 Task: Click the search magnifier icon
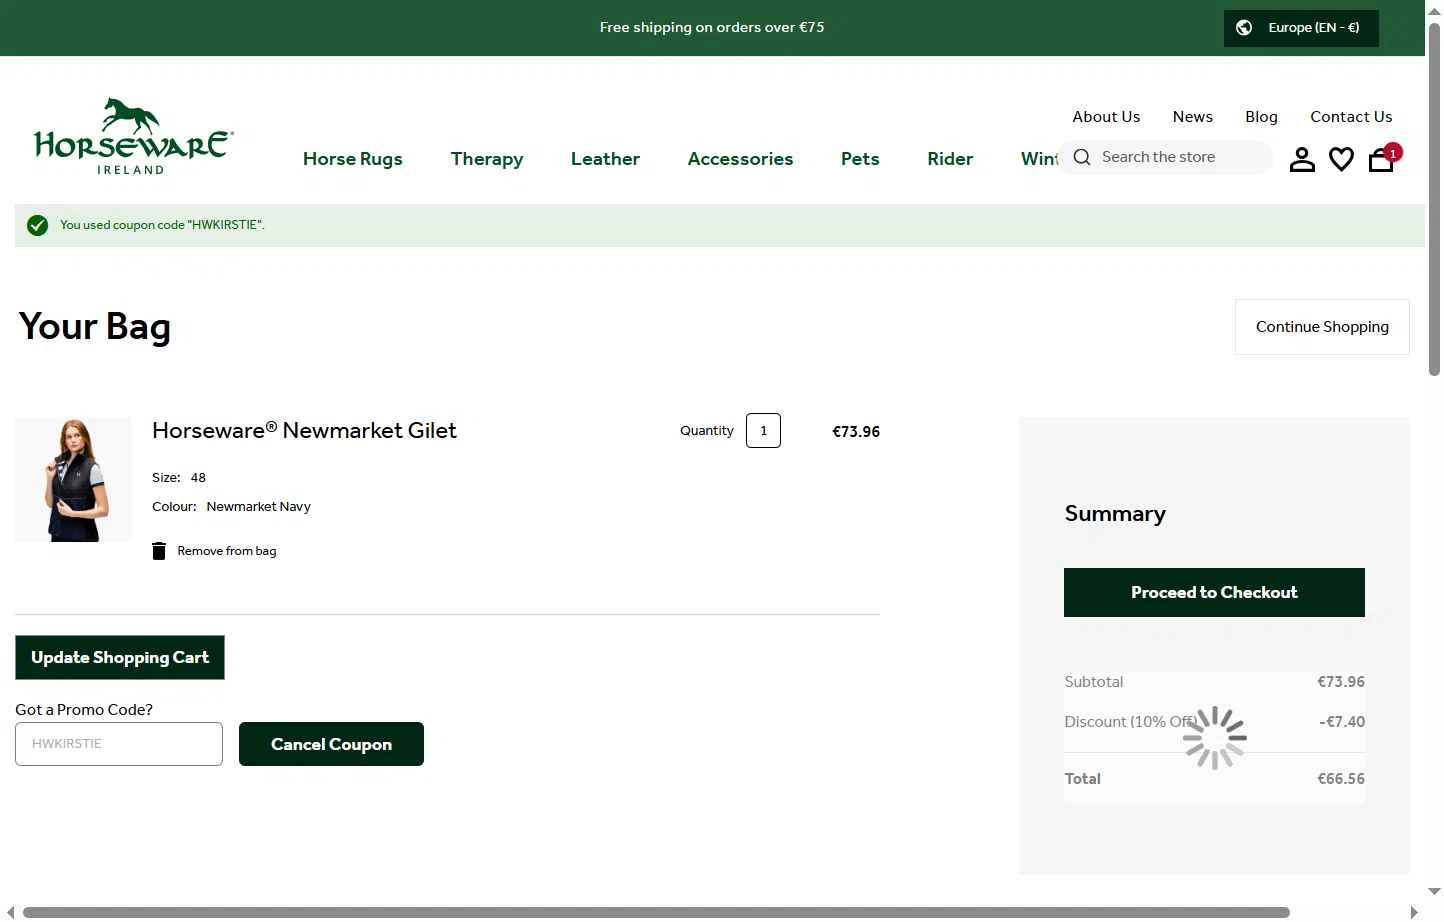point(1082,157)
